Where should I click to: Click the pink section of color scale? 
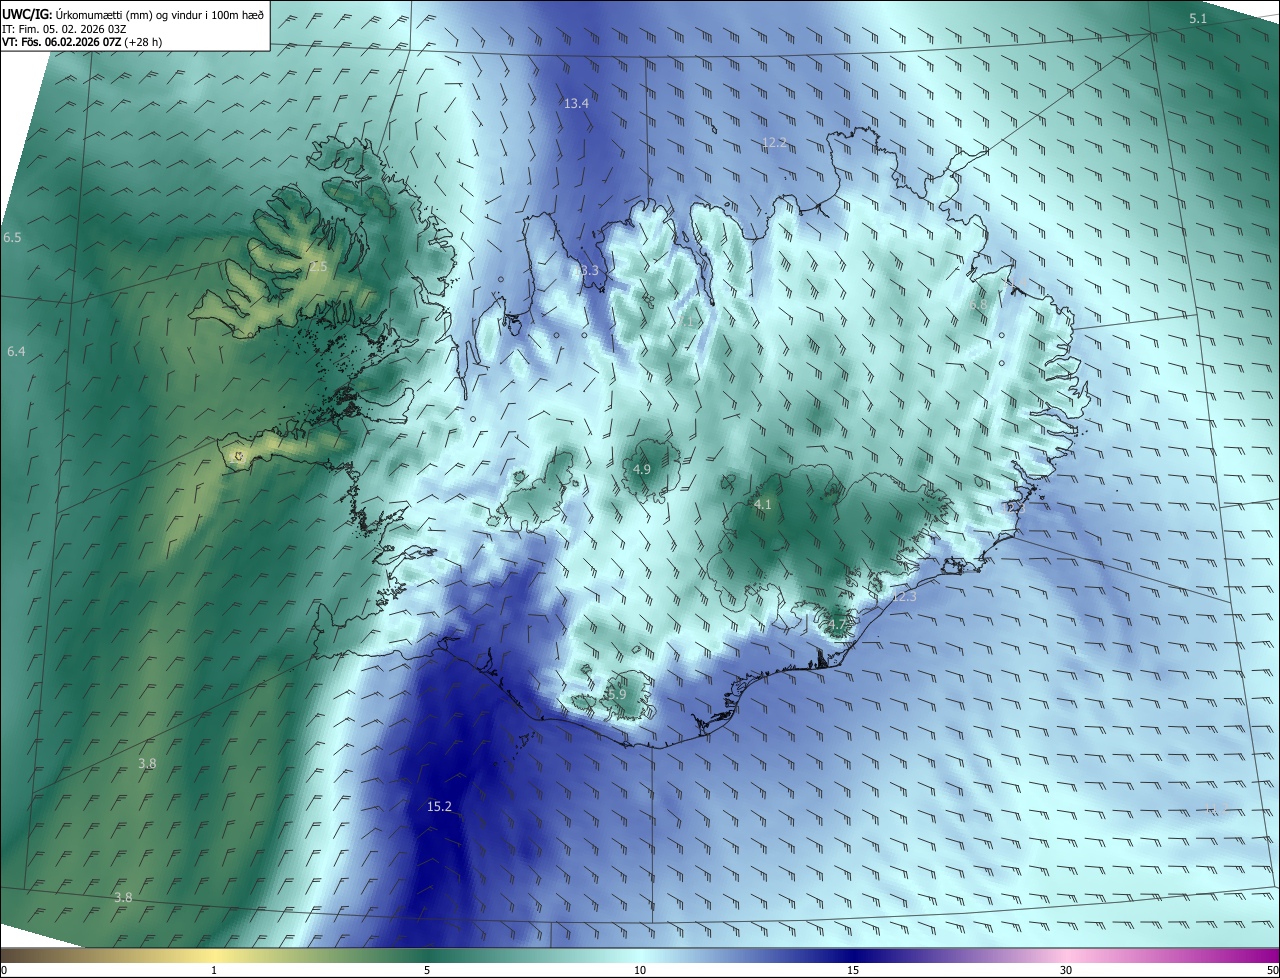[x=1066, y=955]
